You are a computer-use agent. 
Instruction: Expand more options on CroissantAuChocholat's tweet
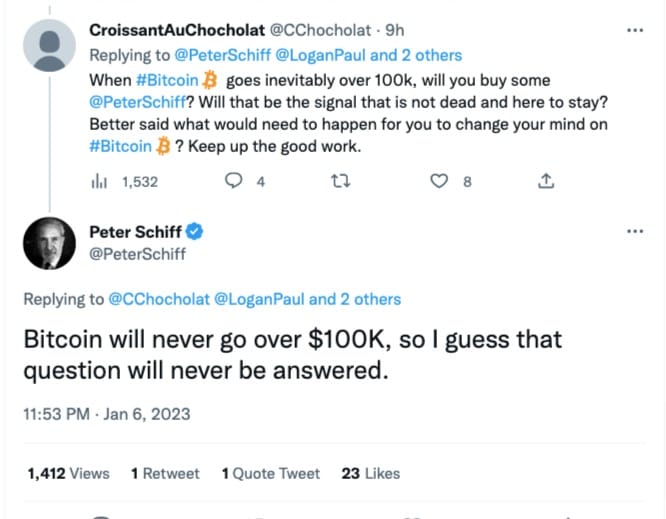tap(635, 30)
